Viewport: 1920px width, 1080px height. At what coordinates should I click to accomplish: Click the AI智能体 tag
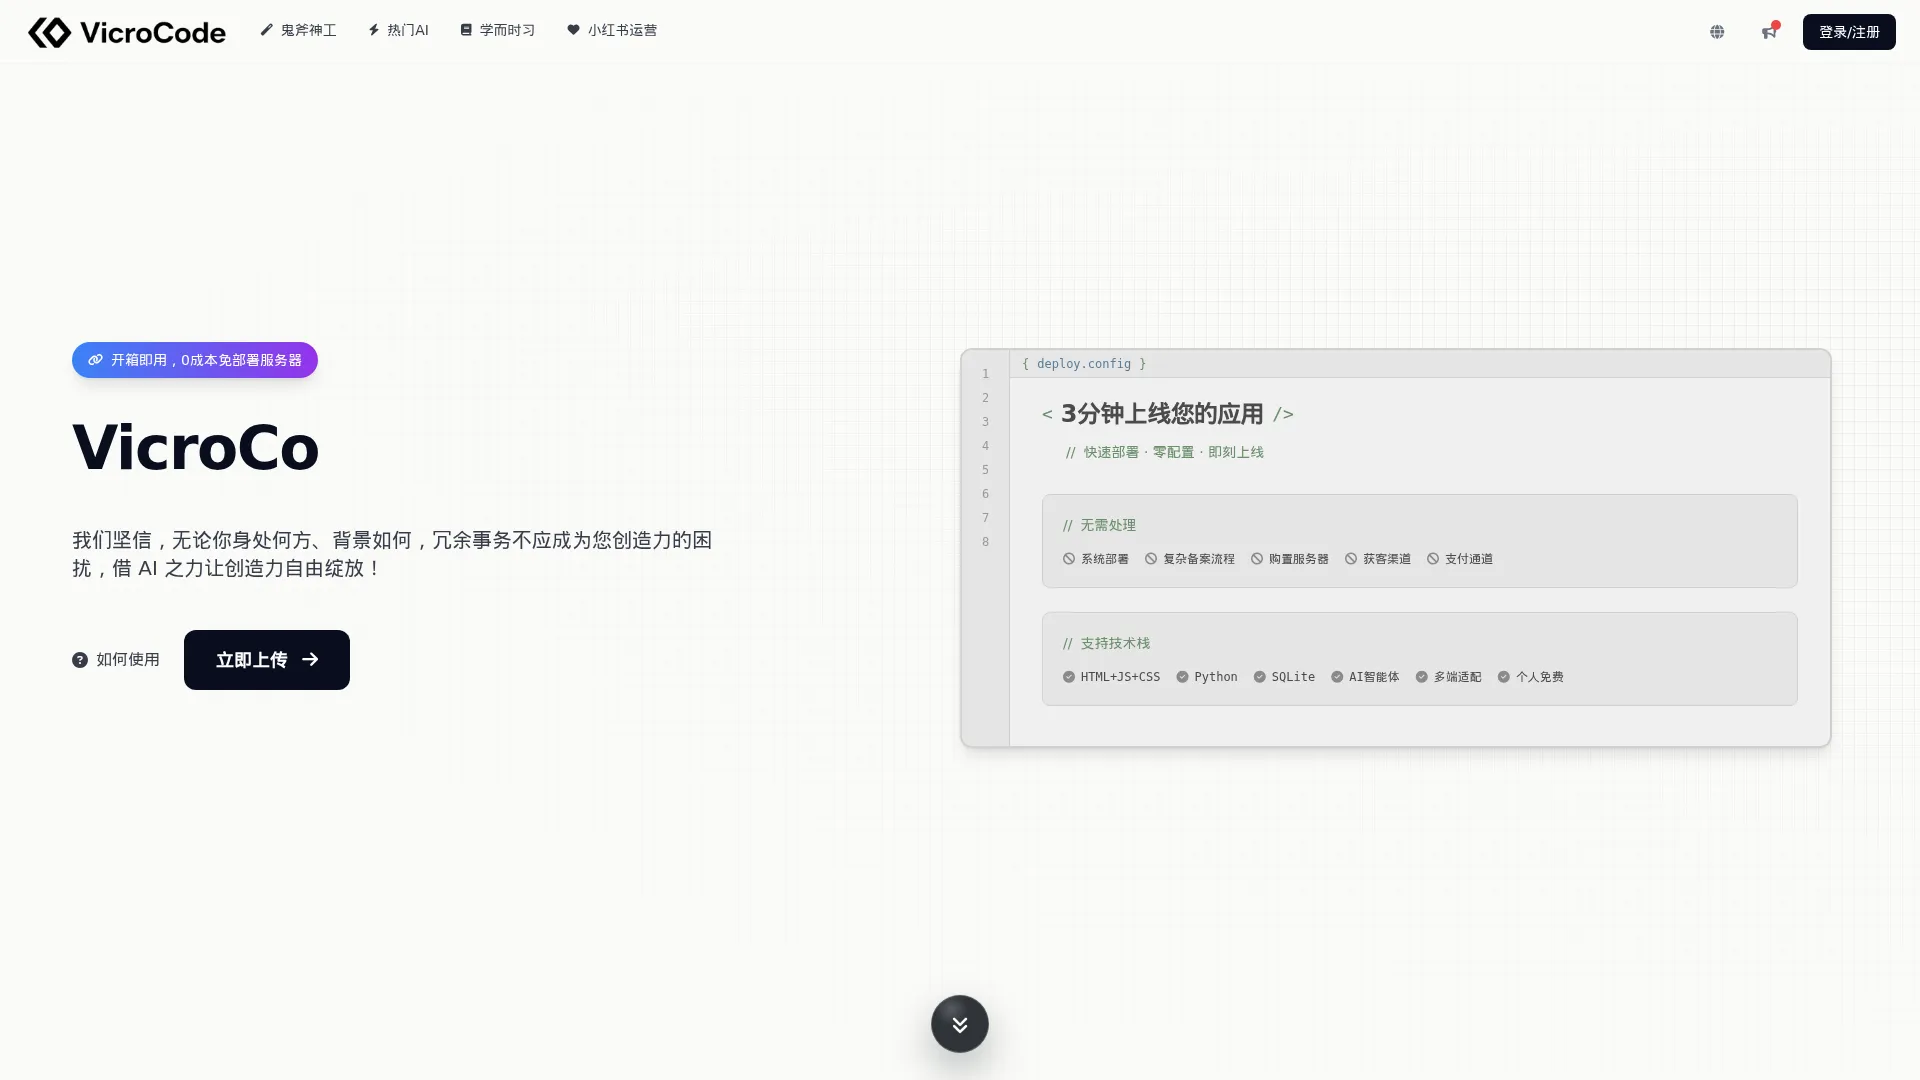pos(1365,677)
